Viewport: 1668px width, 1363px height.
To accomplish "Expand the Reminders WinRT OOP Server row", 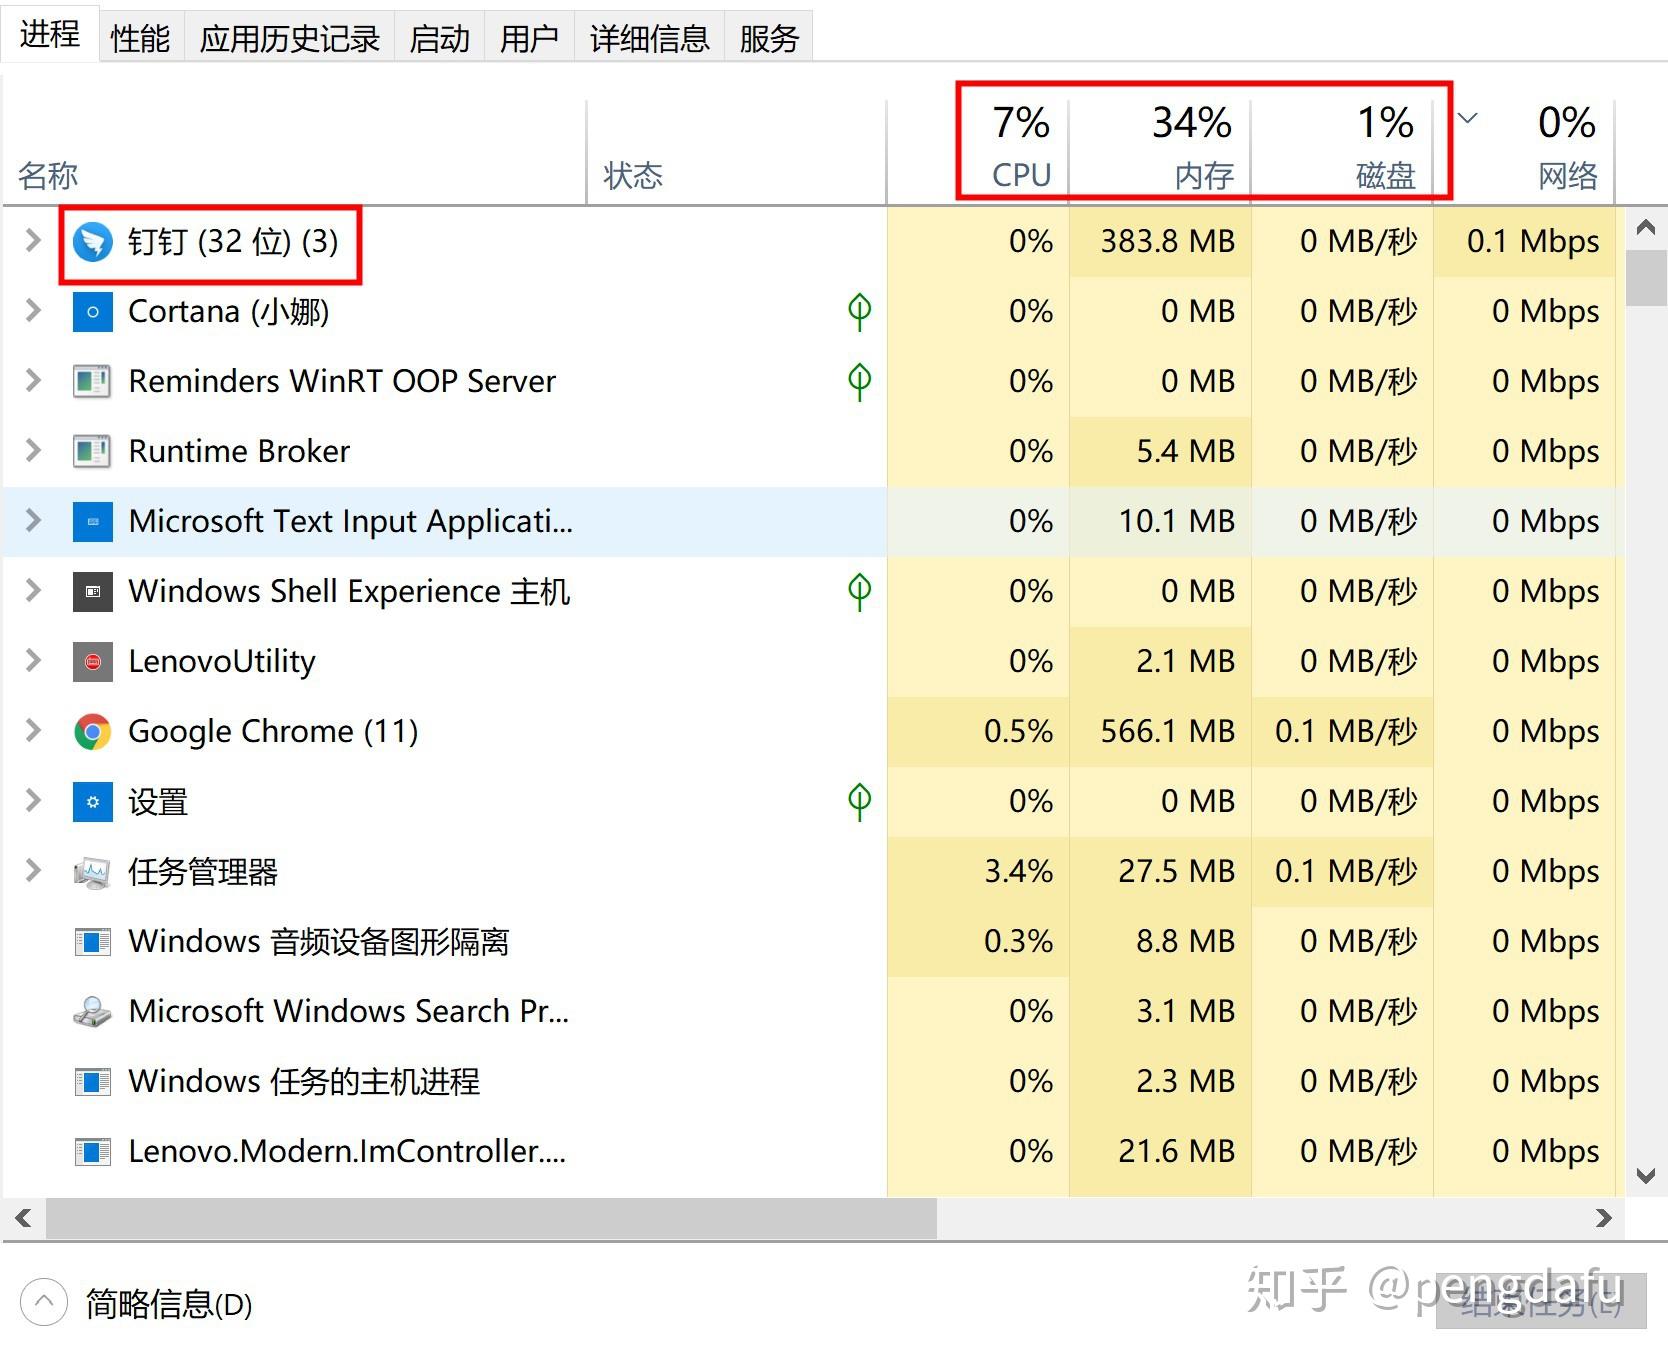I will 33,381.
